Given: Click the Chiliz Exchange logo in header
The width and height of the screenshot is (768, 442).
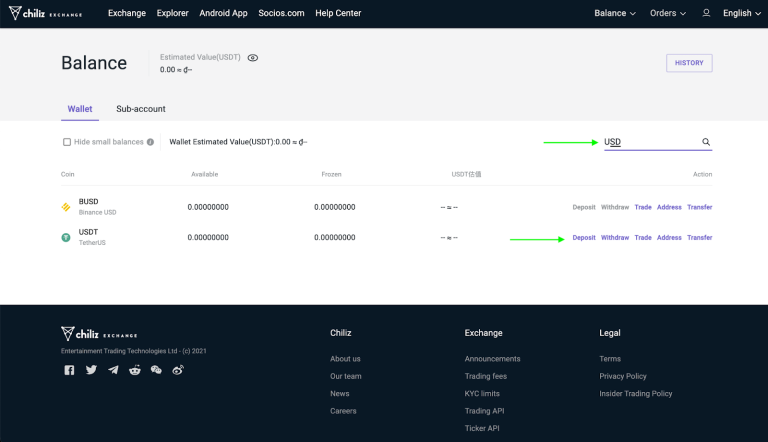Looking at the screenshot, I should 46,13.
